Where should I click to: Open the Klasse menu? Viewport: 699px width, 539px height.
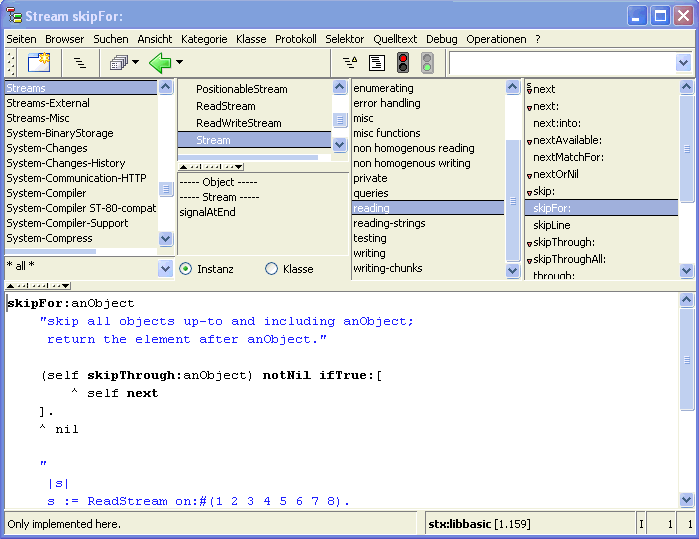[x=251, y=39]
